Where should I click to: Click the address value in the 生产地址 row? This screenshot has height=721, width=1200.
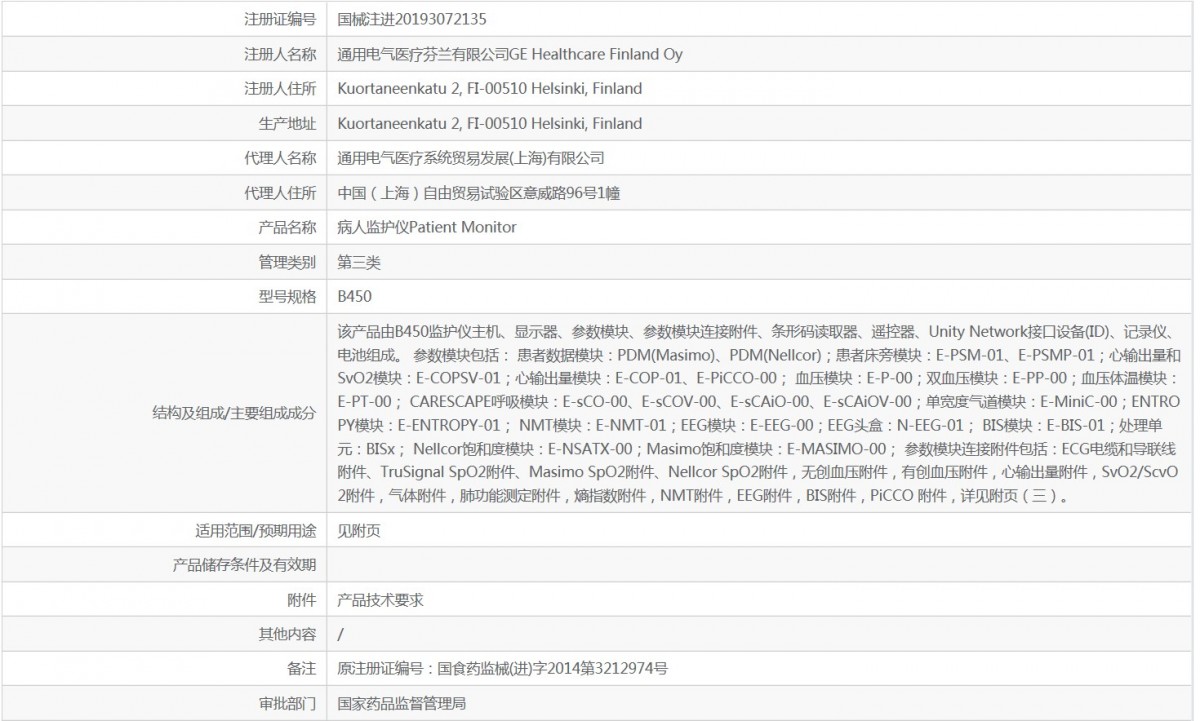tap(490, 124)
